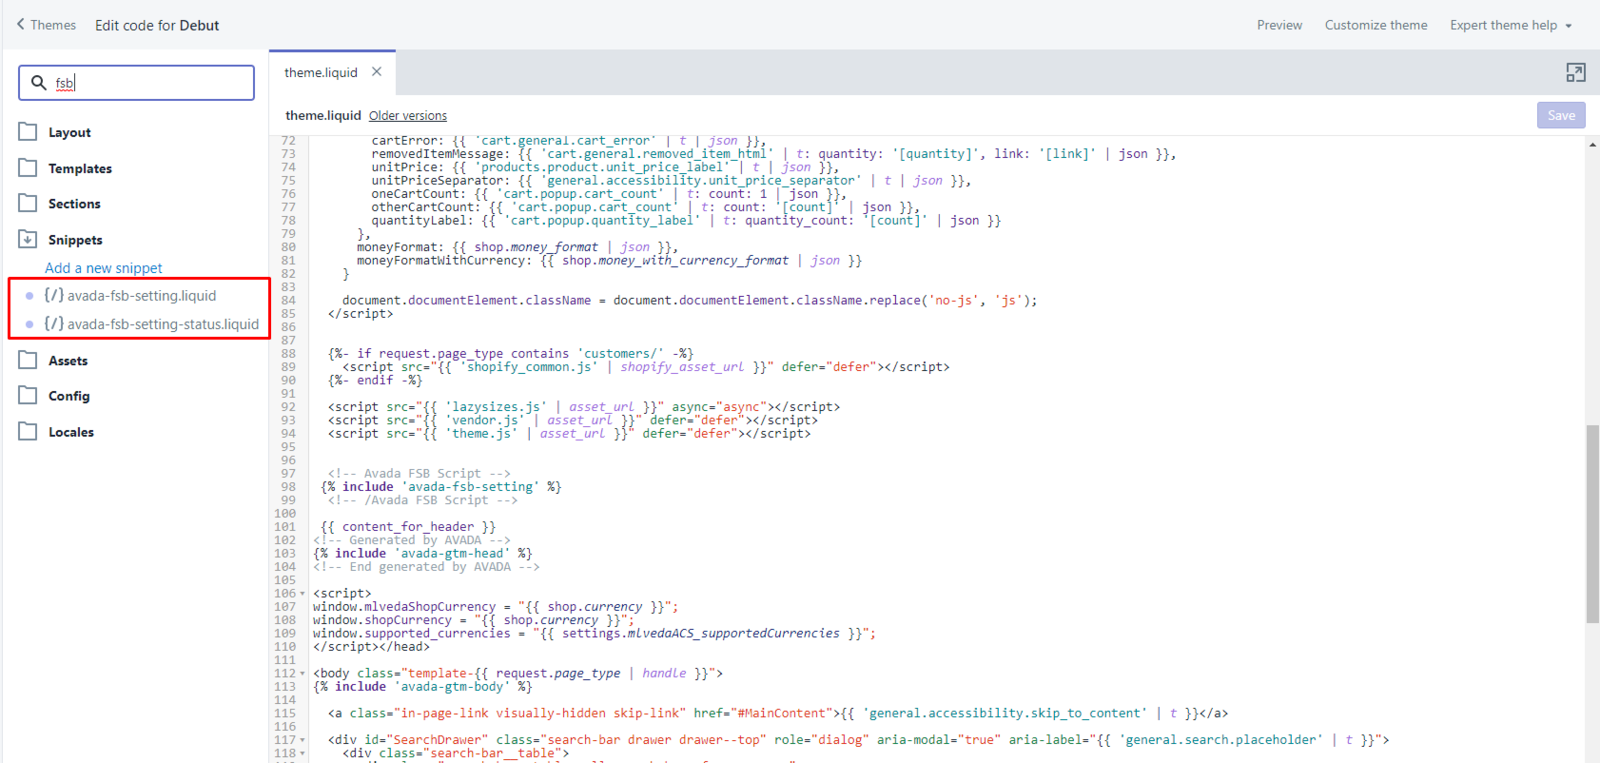Click the Locales folder icon
The width and height of the screenshot is (1600, 763).
pos(28,431)
